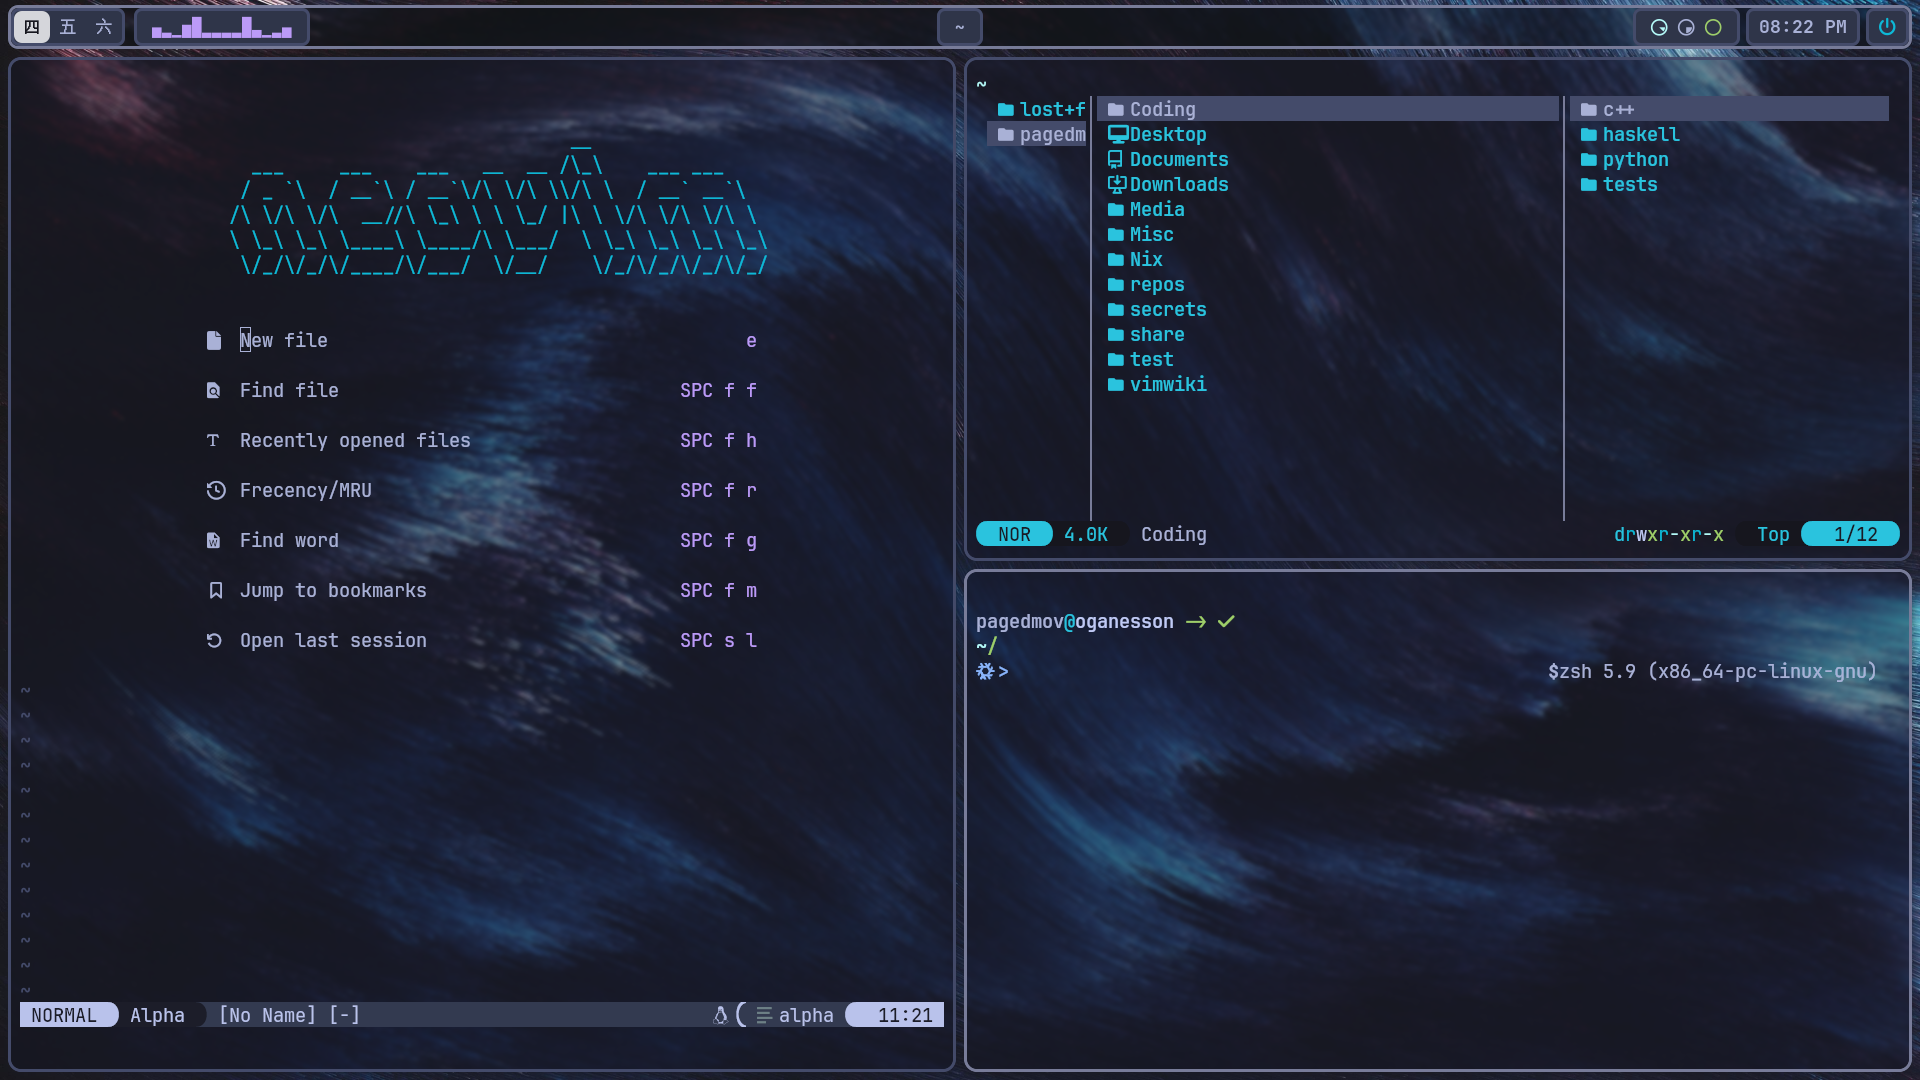Switch to workspace 六
1920x1080 pixels.
coord(102,27)
